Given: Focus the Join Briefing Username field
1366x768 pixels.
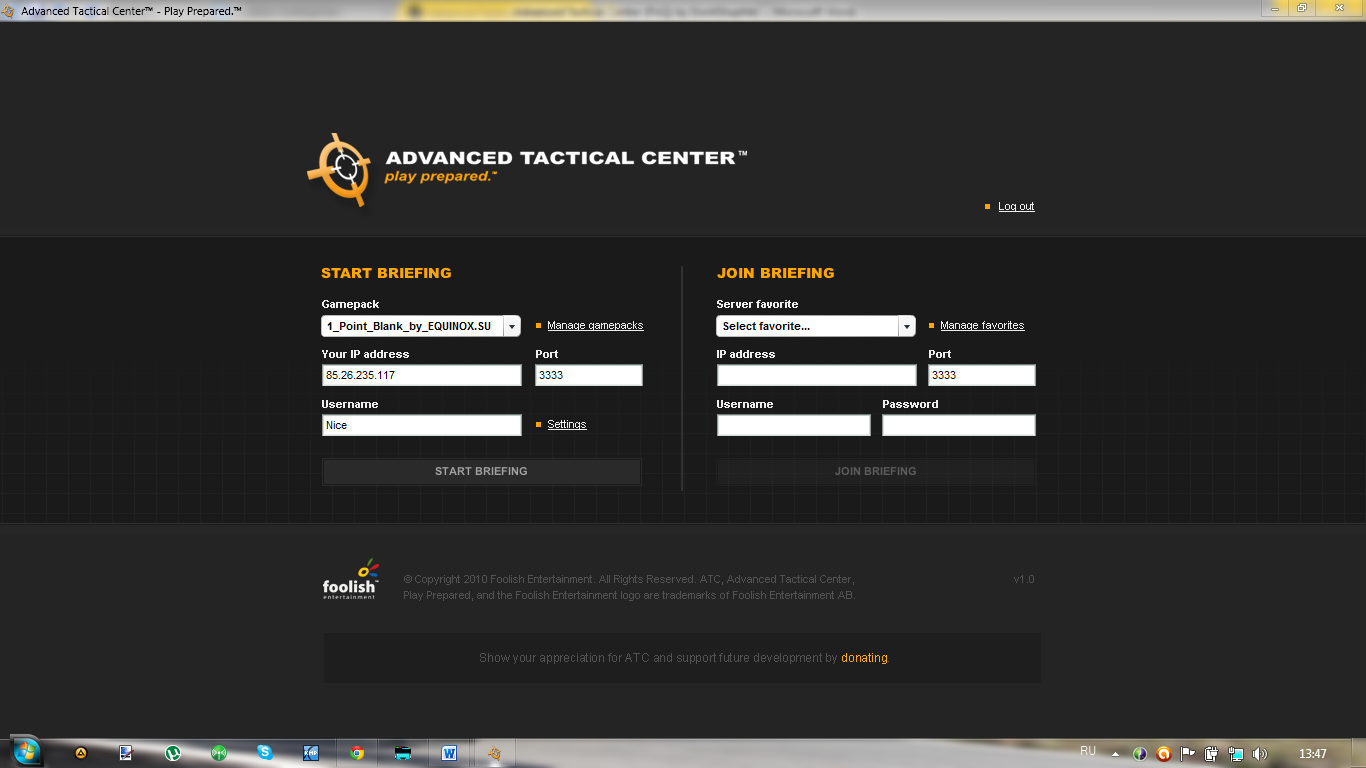Looking at the screenshot, I should click(794, 425).
